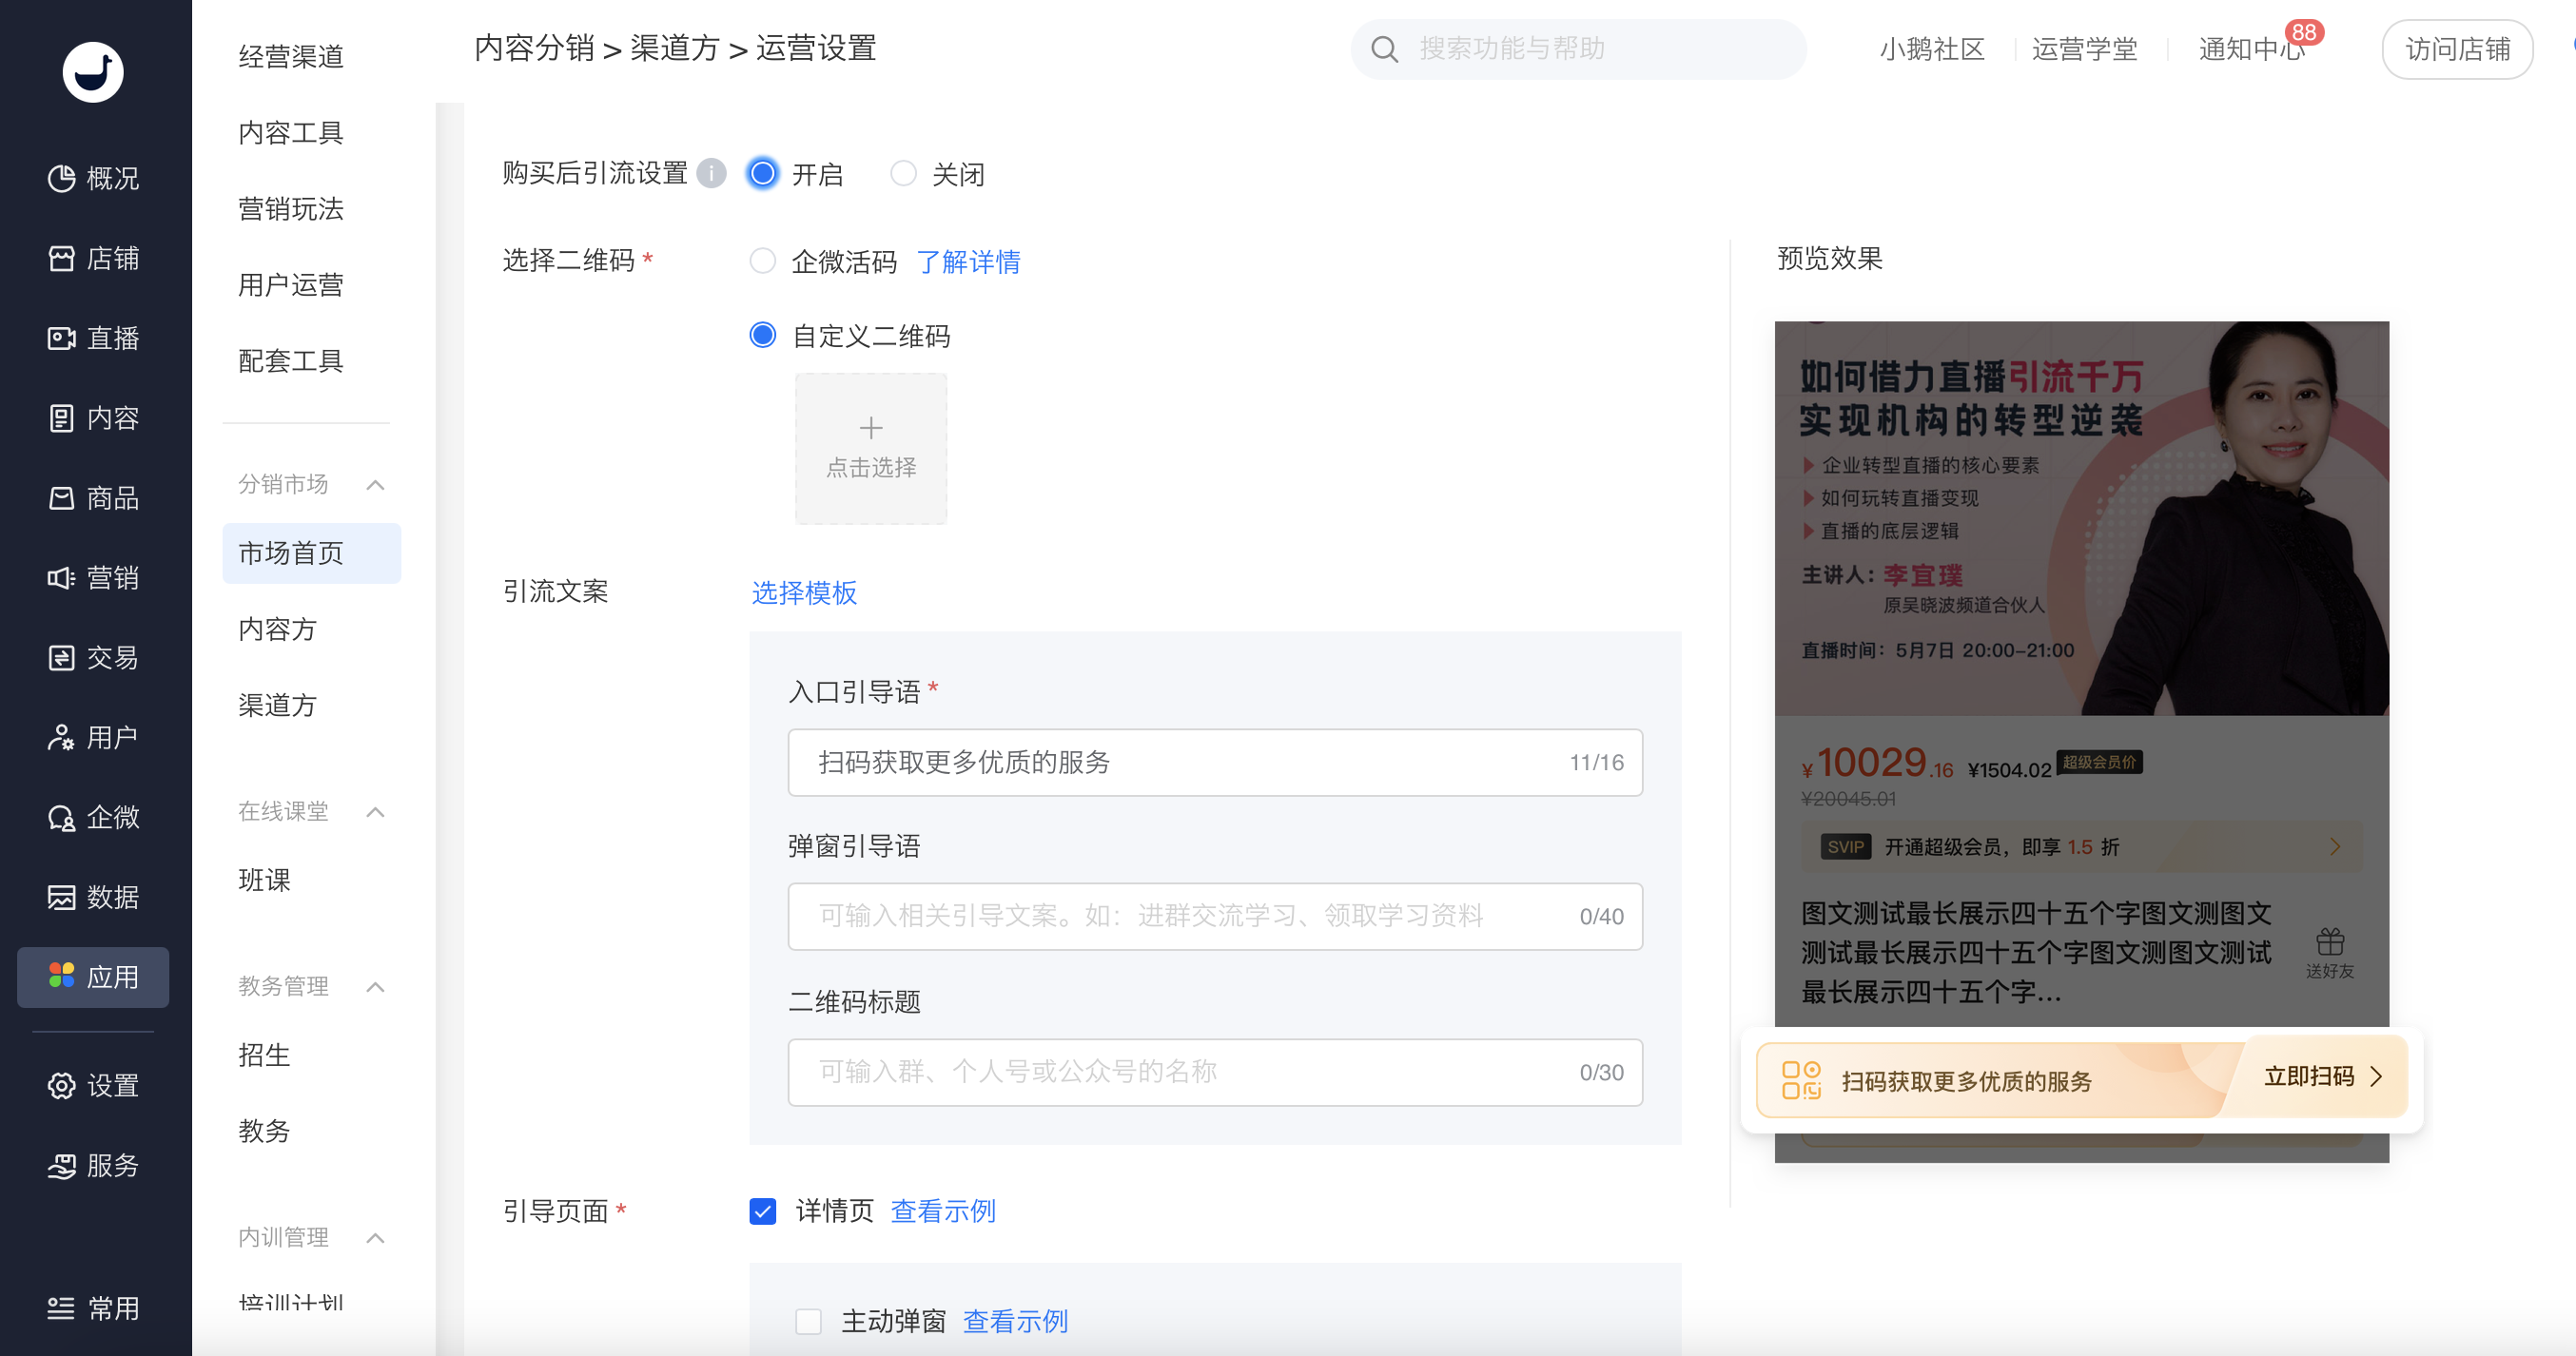Open 营销 marketing section

93,578
